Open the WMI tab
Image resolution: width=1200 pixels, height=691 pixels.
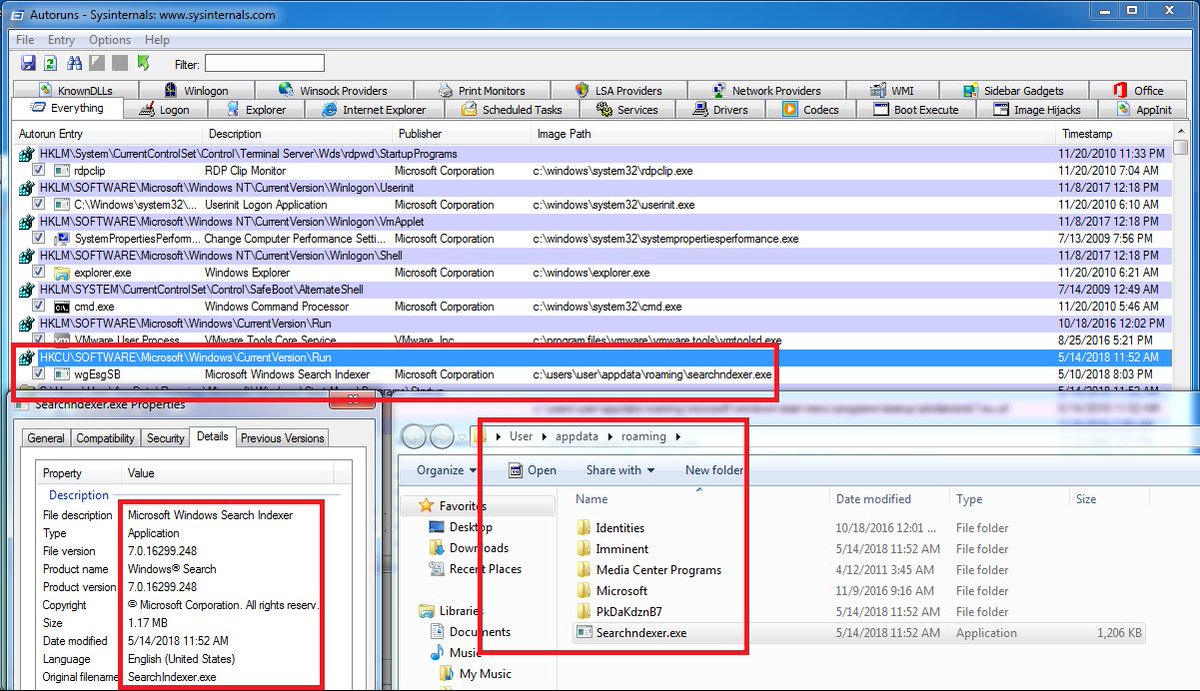(891, 90)
